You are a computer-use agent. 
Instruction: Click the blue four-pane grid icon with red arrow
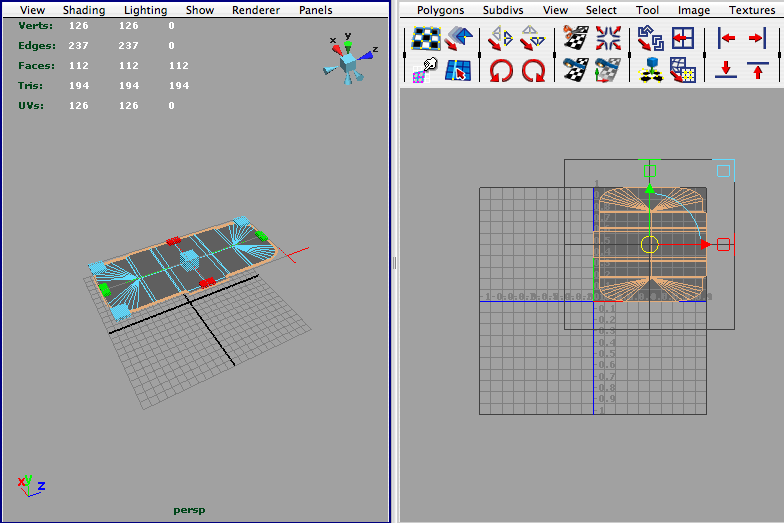click(x=683, y=38)
